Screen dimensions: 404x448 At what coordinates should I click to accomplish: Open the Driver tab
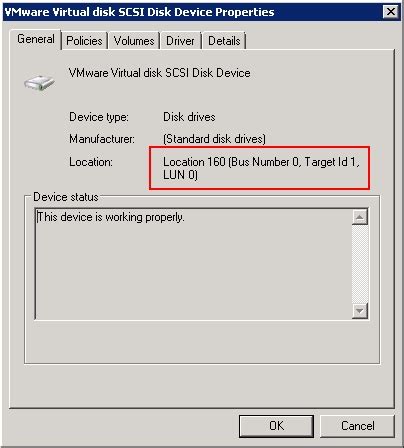(180, 41)
